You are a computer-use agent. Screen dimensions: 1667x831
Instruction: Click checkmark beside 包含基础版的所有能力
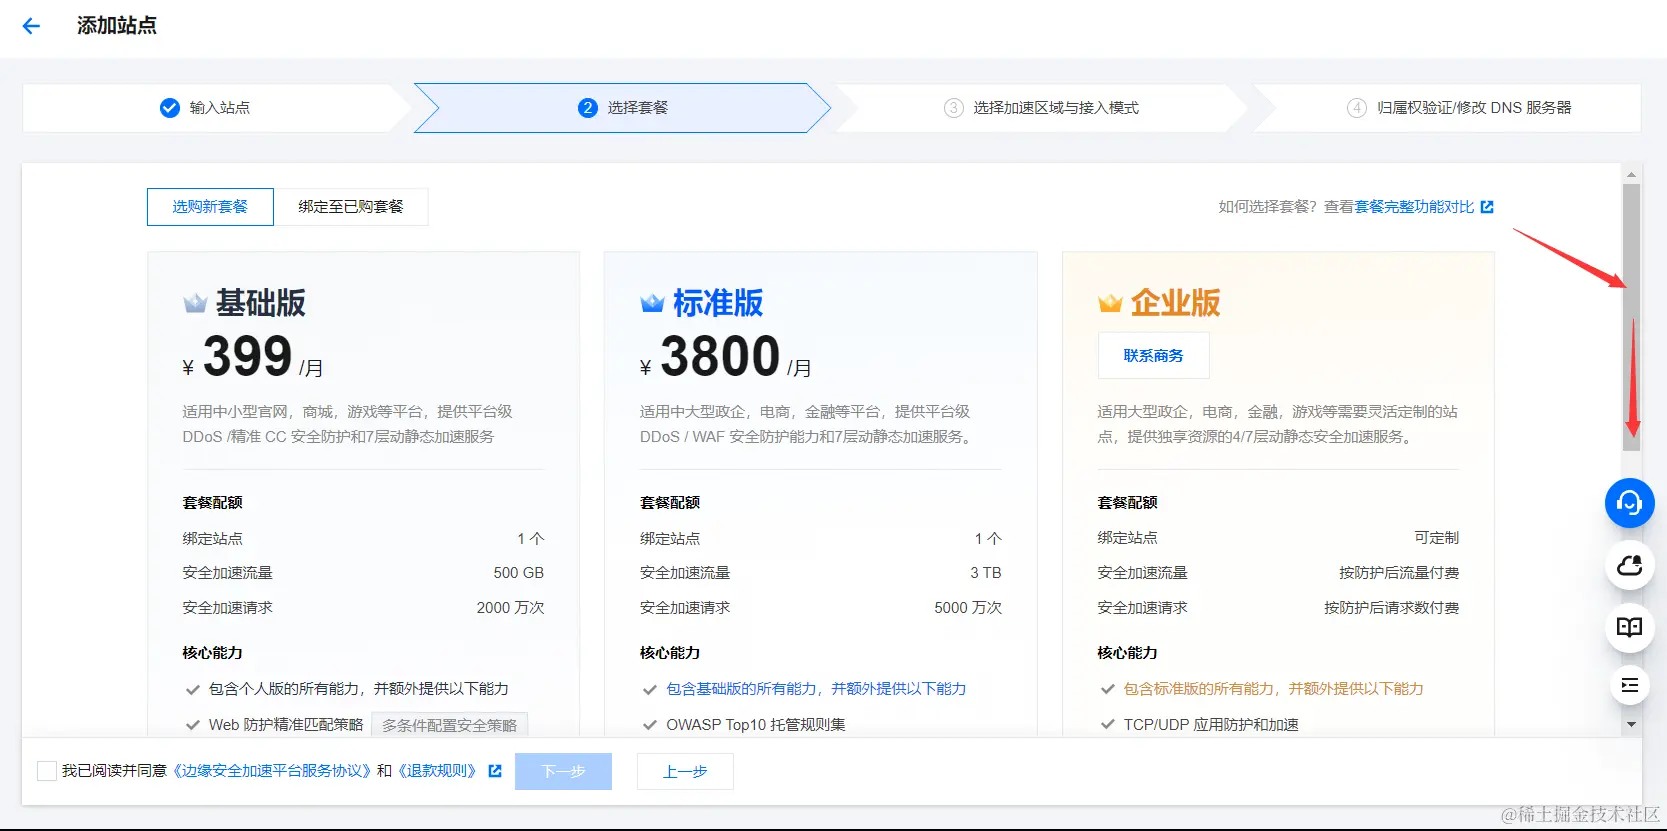(650, 689)
